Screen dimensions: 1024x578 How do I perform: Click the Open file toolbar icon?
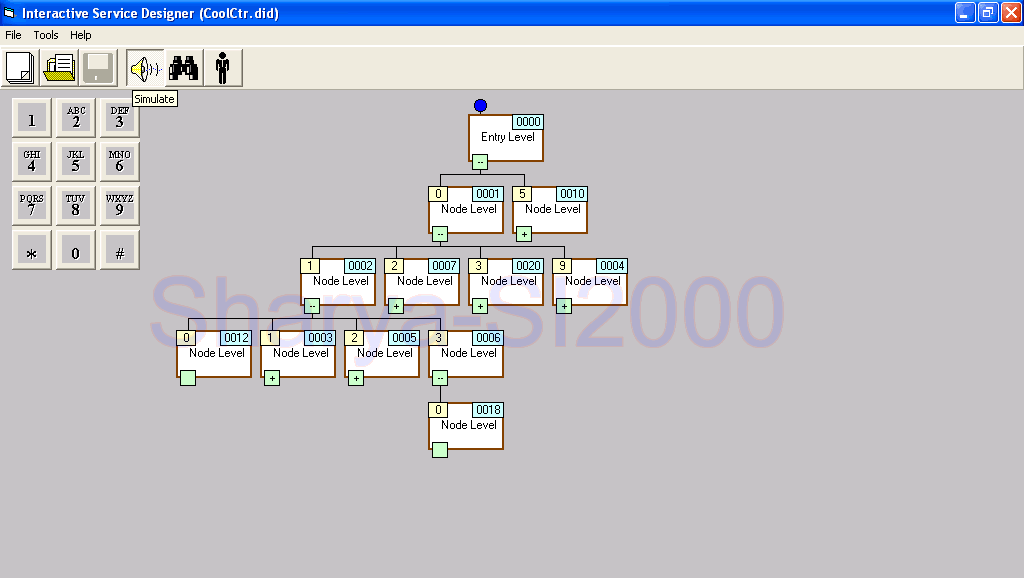click(59, 68)
